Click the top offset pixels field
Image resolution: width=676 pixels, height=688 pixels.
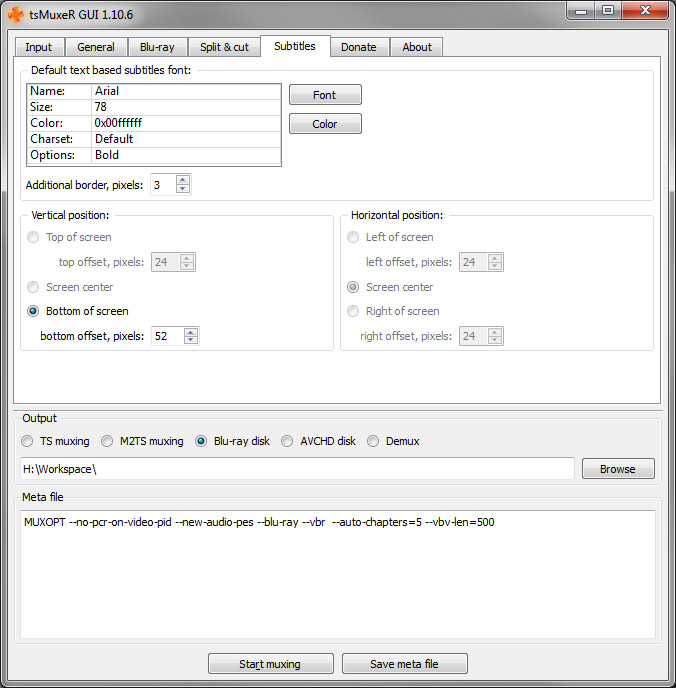click(166, 262)
